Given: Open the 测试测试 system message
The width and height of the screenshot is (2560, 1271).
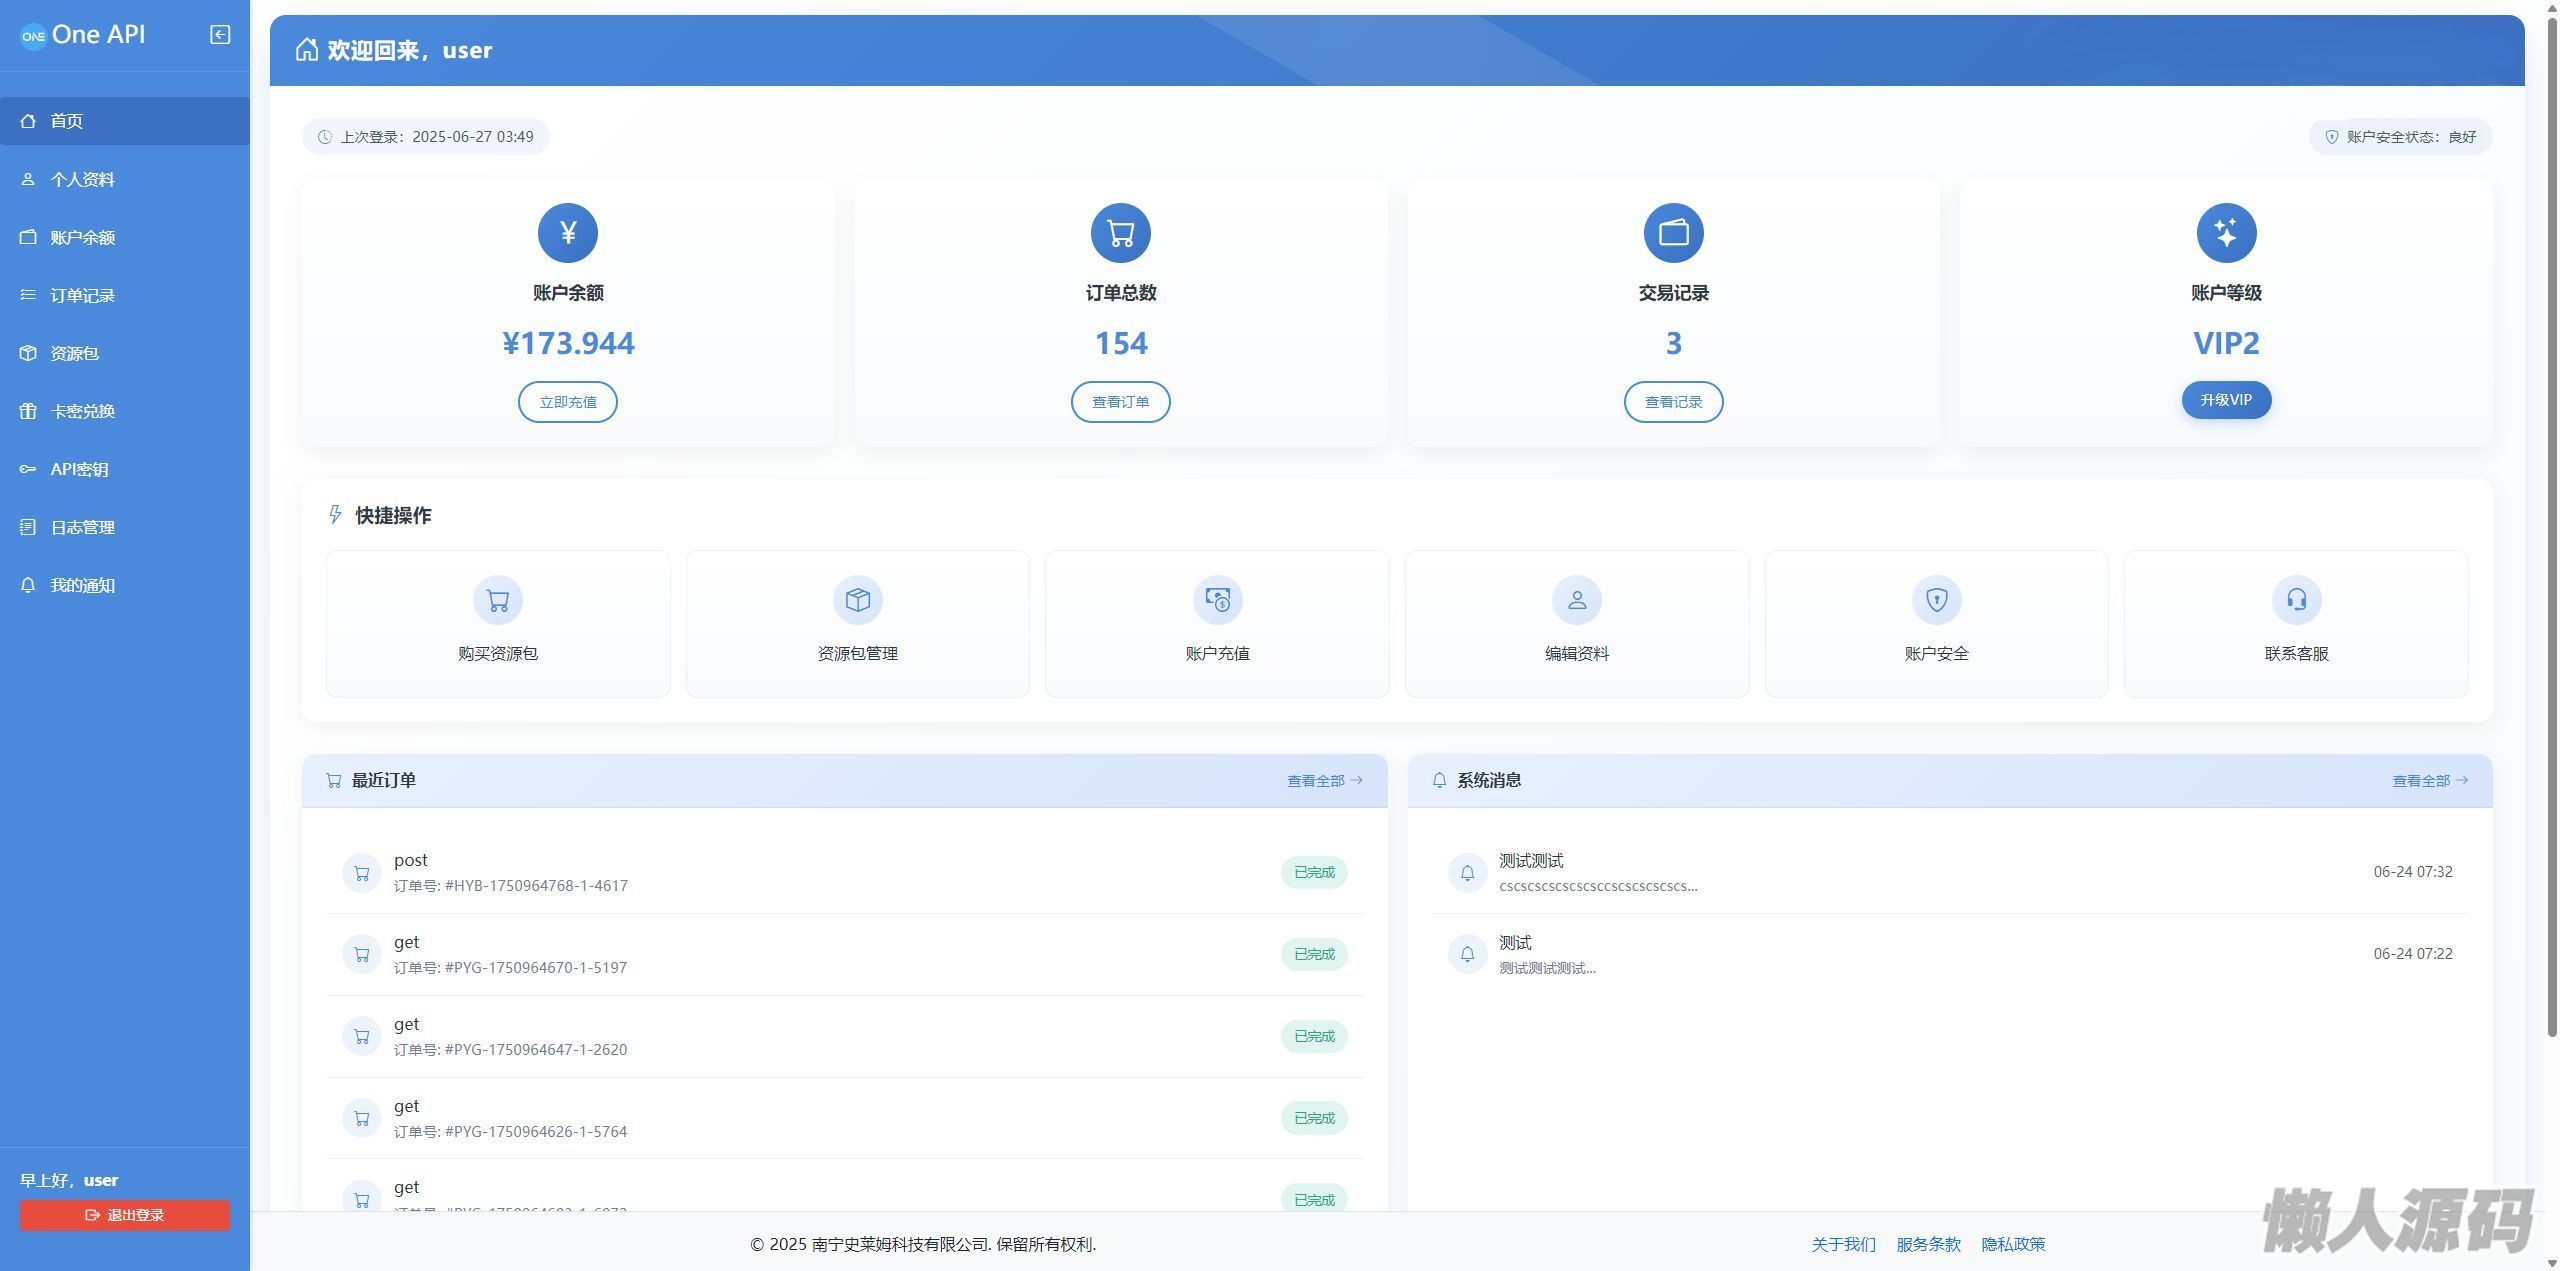Looking at the screenshot, I should point(1531,861).
